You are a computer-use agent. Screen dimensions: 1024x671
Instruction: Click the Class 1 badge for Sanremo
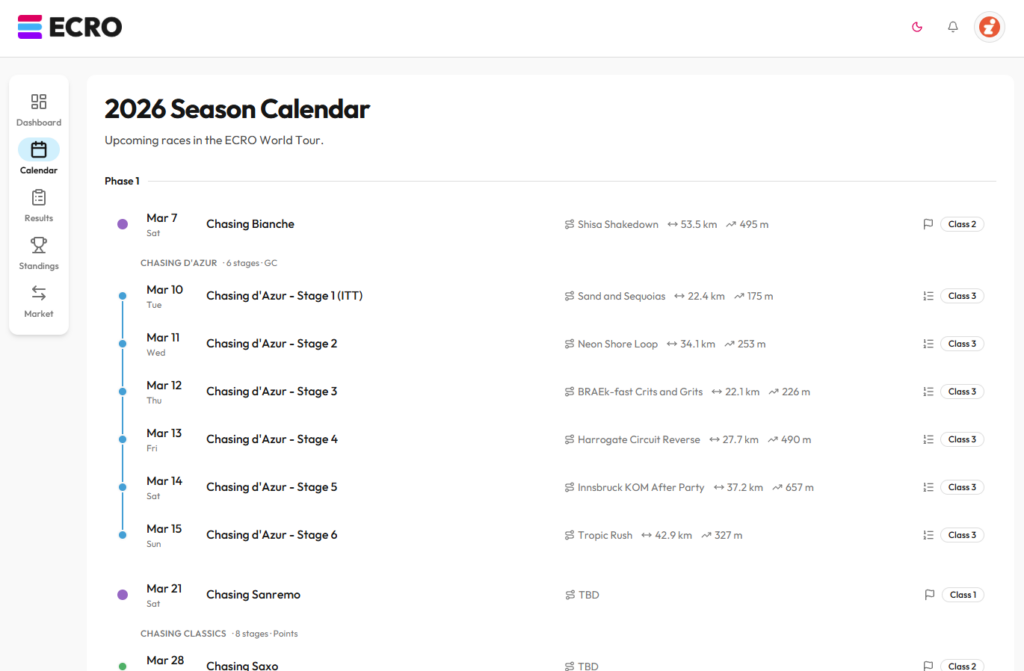962,595
